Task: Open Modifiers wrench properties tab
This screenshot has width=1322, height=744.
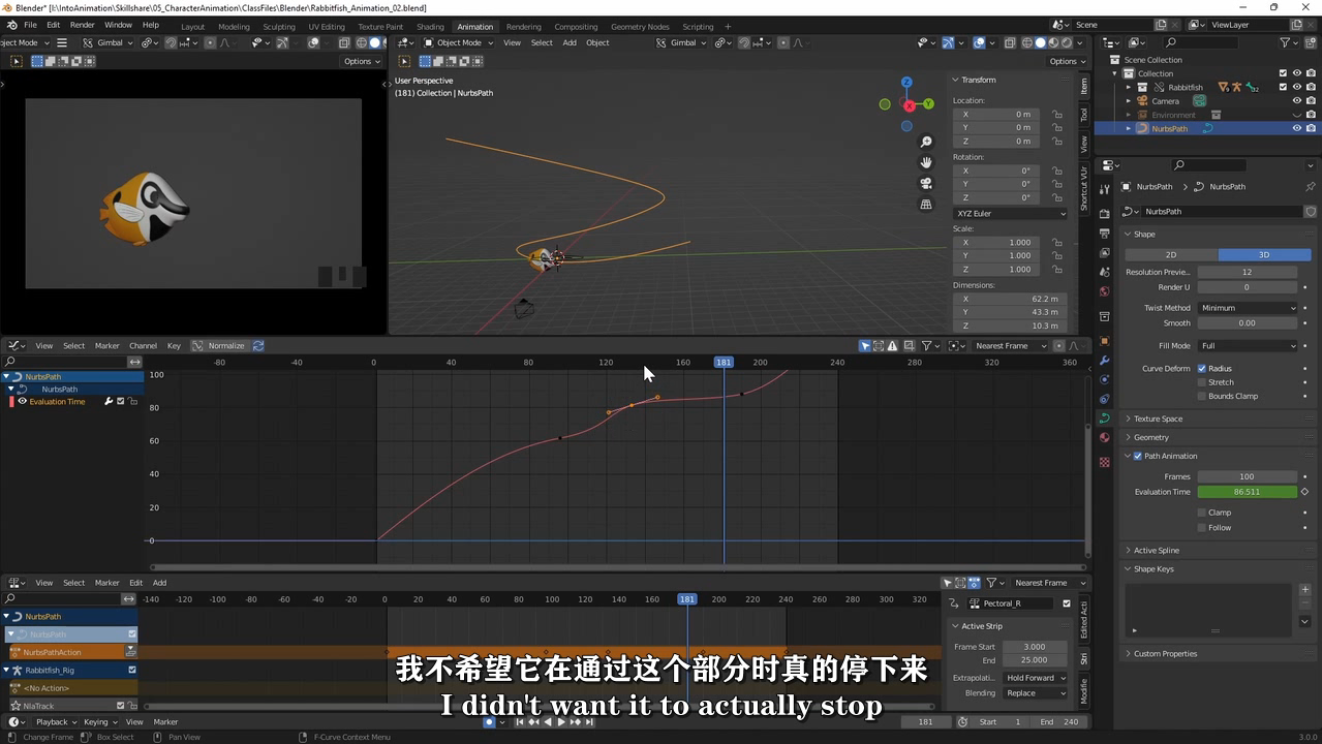Action: (1104, 360)
